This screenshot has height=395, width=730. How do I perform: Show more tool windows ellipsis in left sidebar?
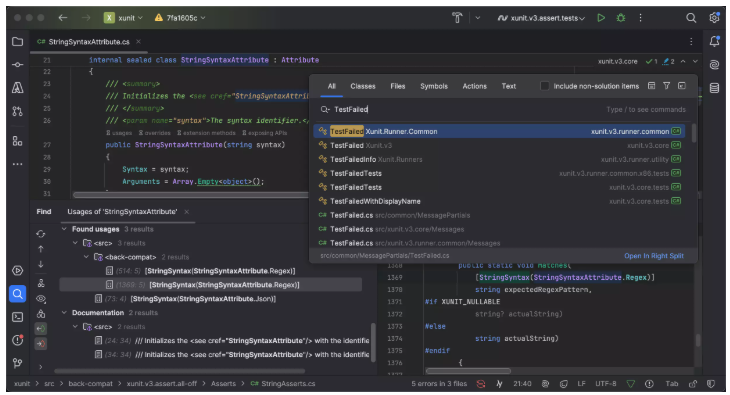click(17, 164)
